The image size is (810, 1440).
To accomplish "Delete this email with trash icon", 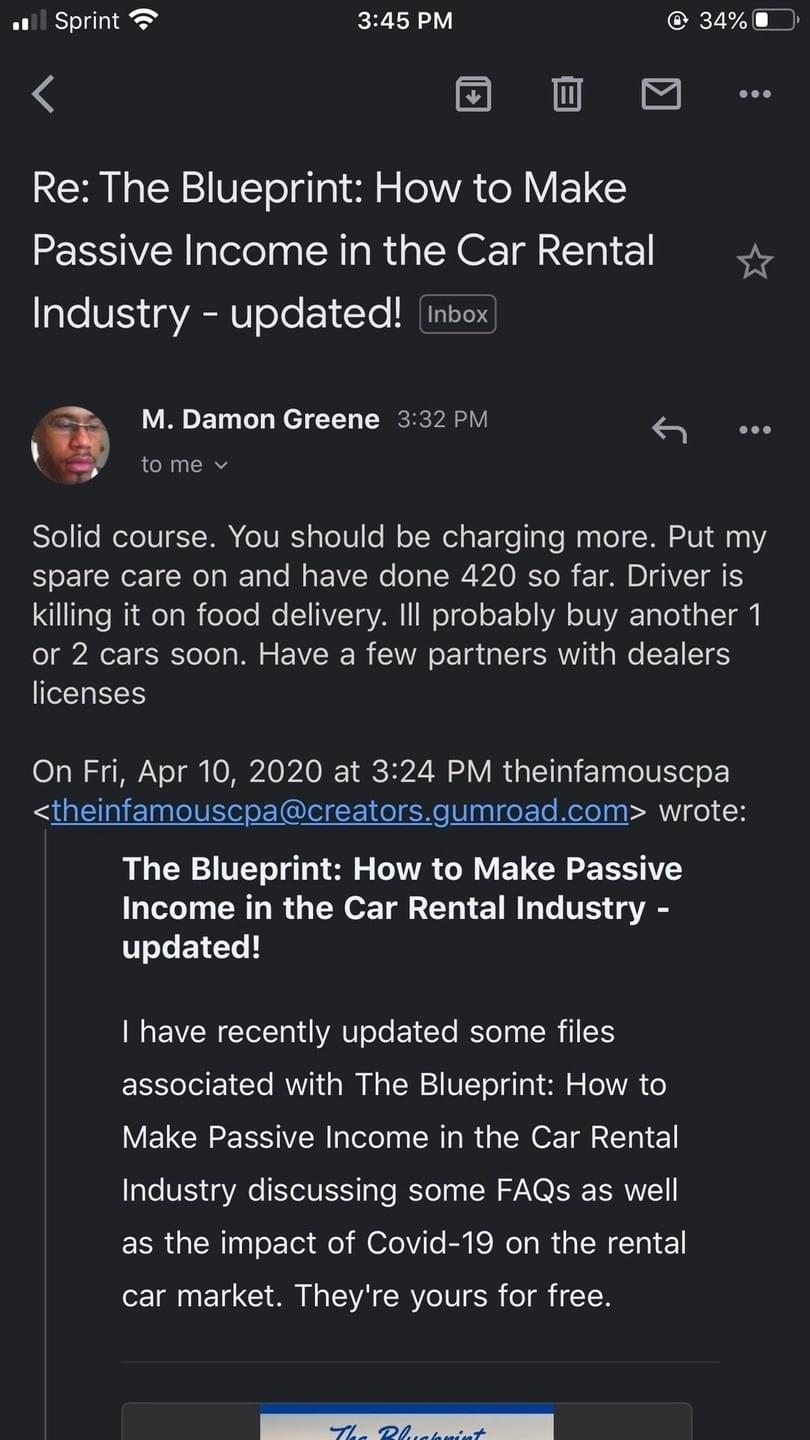I will pos(567,94).
